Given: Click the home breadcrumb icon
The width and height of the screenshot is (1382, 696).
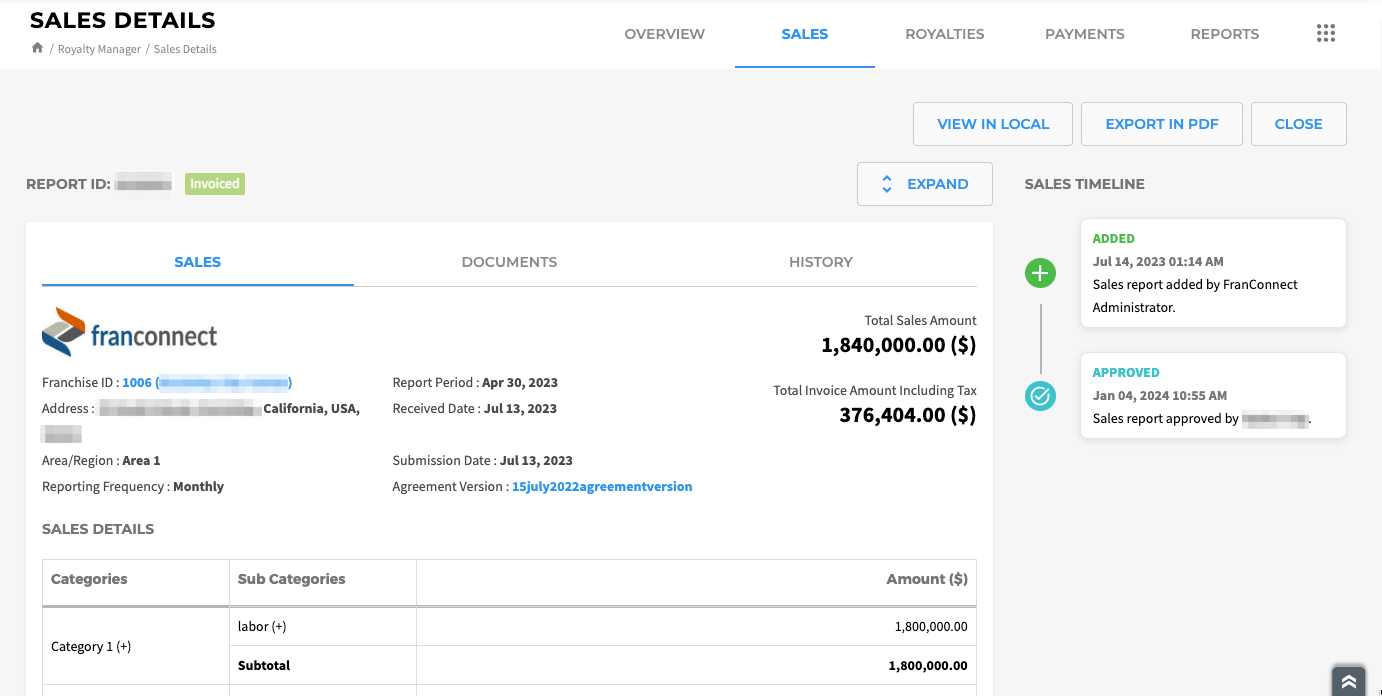Looking at the screenshot, I should (x=37, y=48).
